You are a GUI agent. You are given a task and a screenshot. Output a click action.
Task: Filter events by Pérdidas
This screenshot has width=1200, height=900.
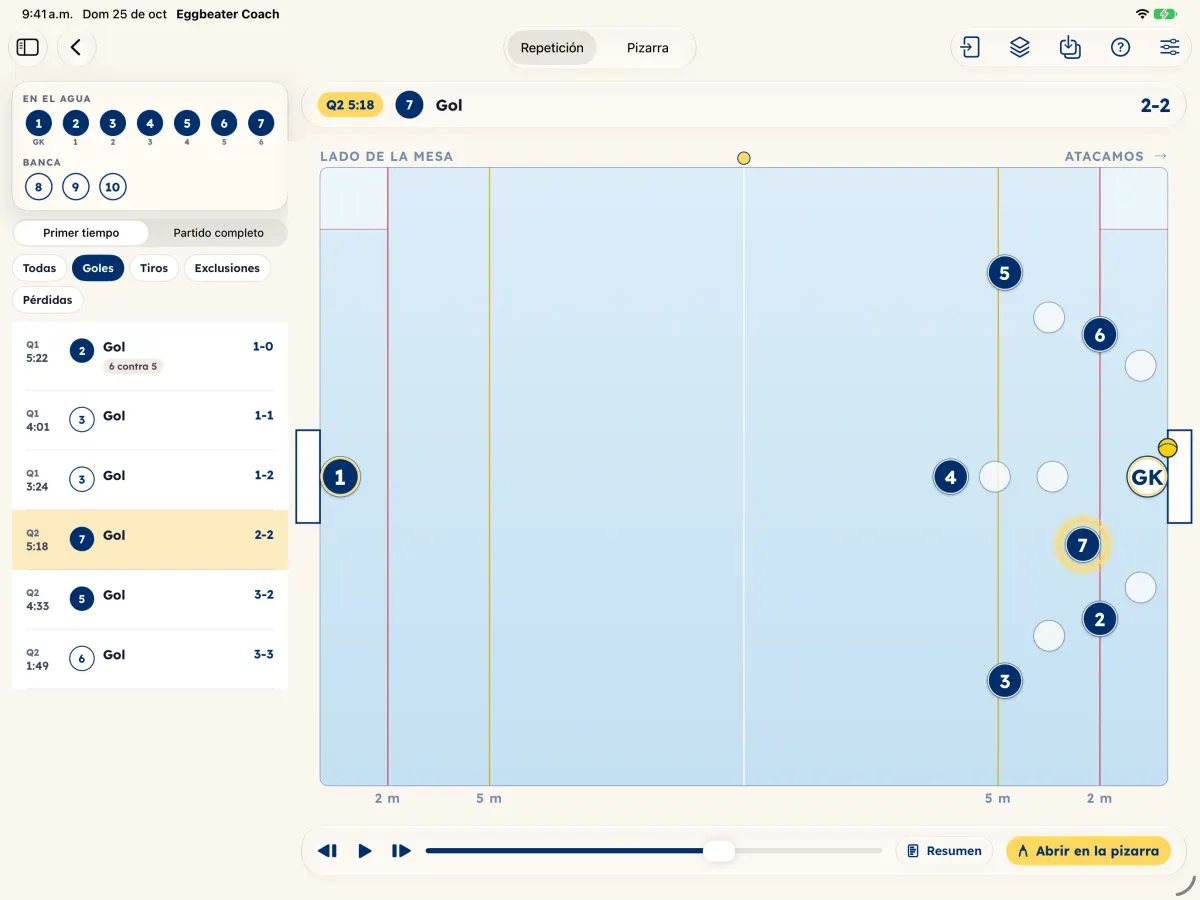(48, 300)
